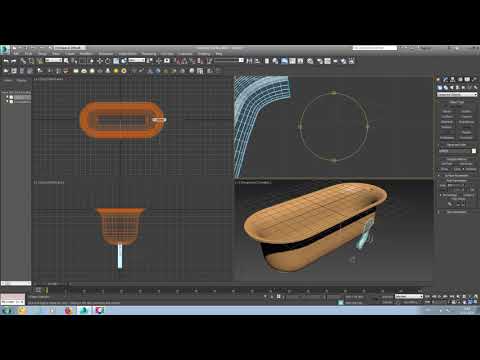Click the search field in the title bar

click(x=375, y=48)
